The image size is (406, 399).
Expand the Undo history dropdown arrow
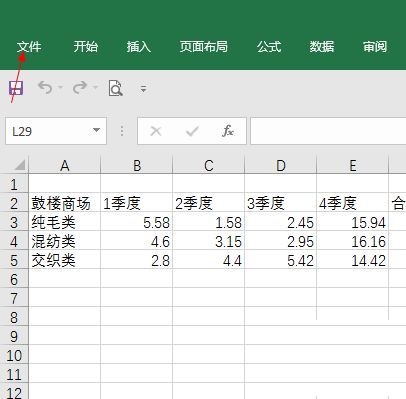60,88
